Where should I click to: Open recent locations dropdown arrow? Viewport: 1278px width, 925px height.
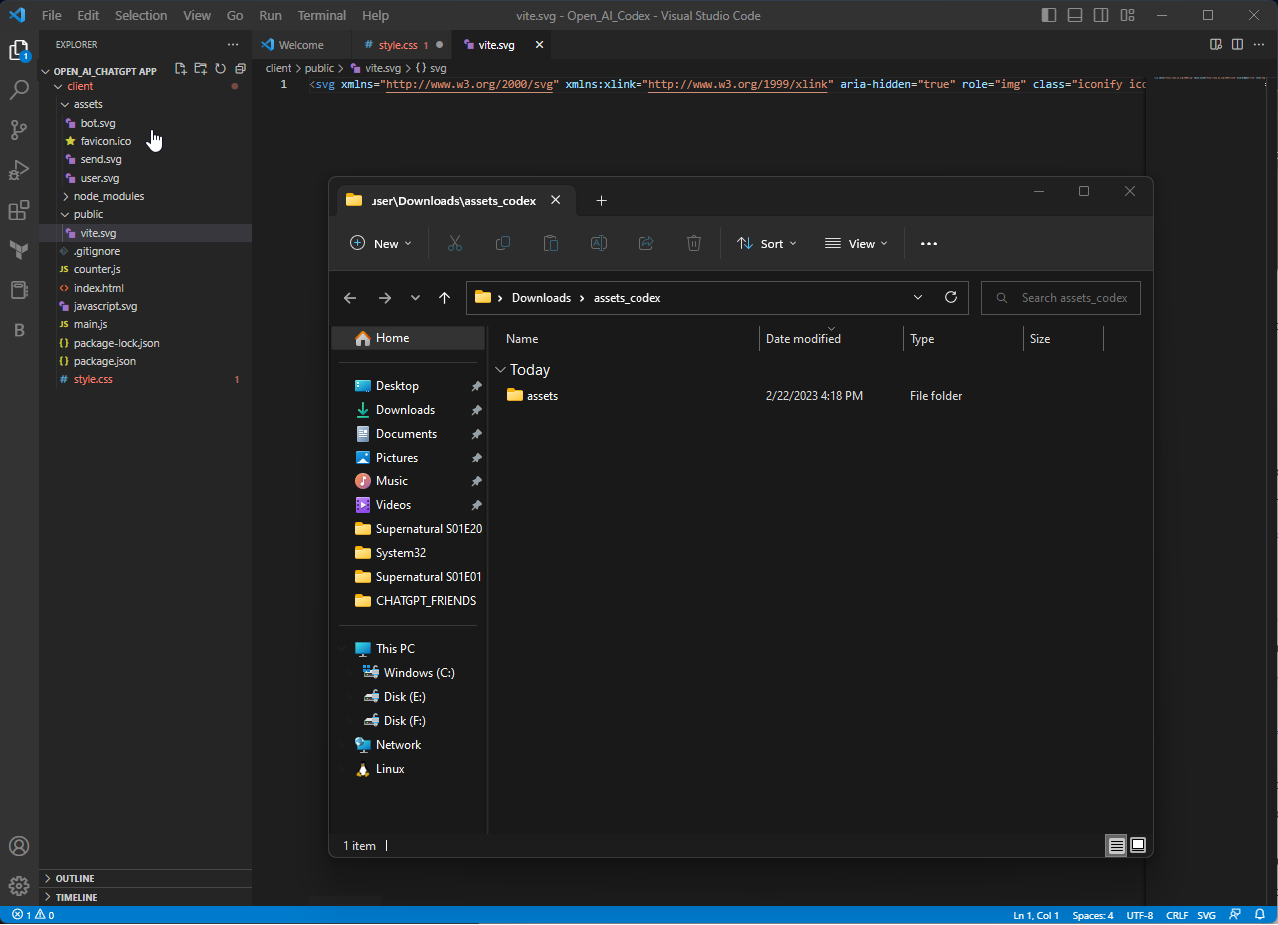click(416, 298)
